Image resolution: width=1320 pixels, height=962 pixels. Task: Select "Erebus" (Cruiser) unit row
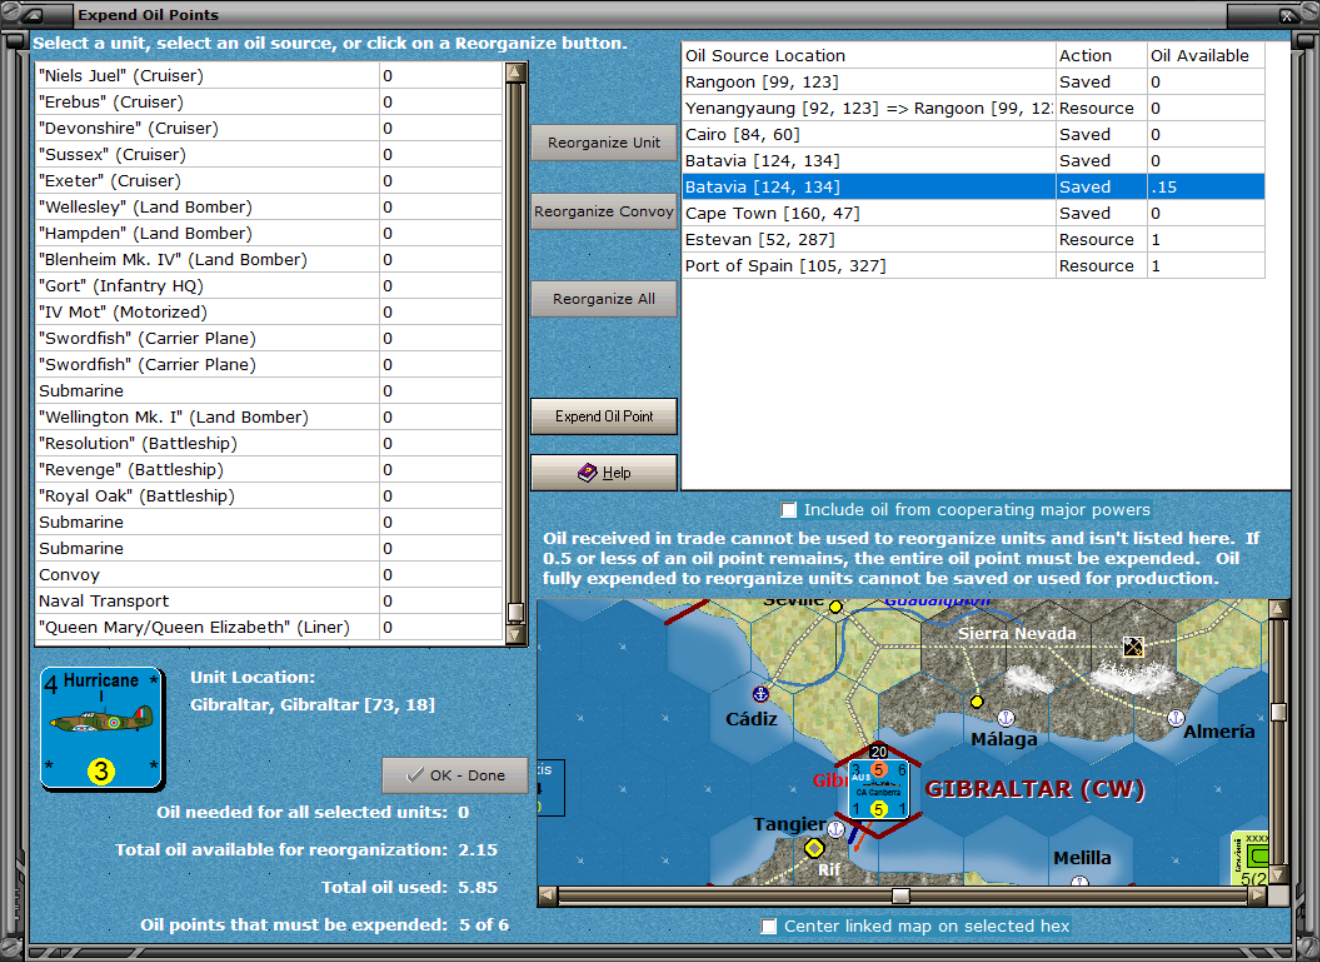(x=269, y=102)
